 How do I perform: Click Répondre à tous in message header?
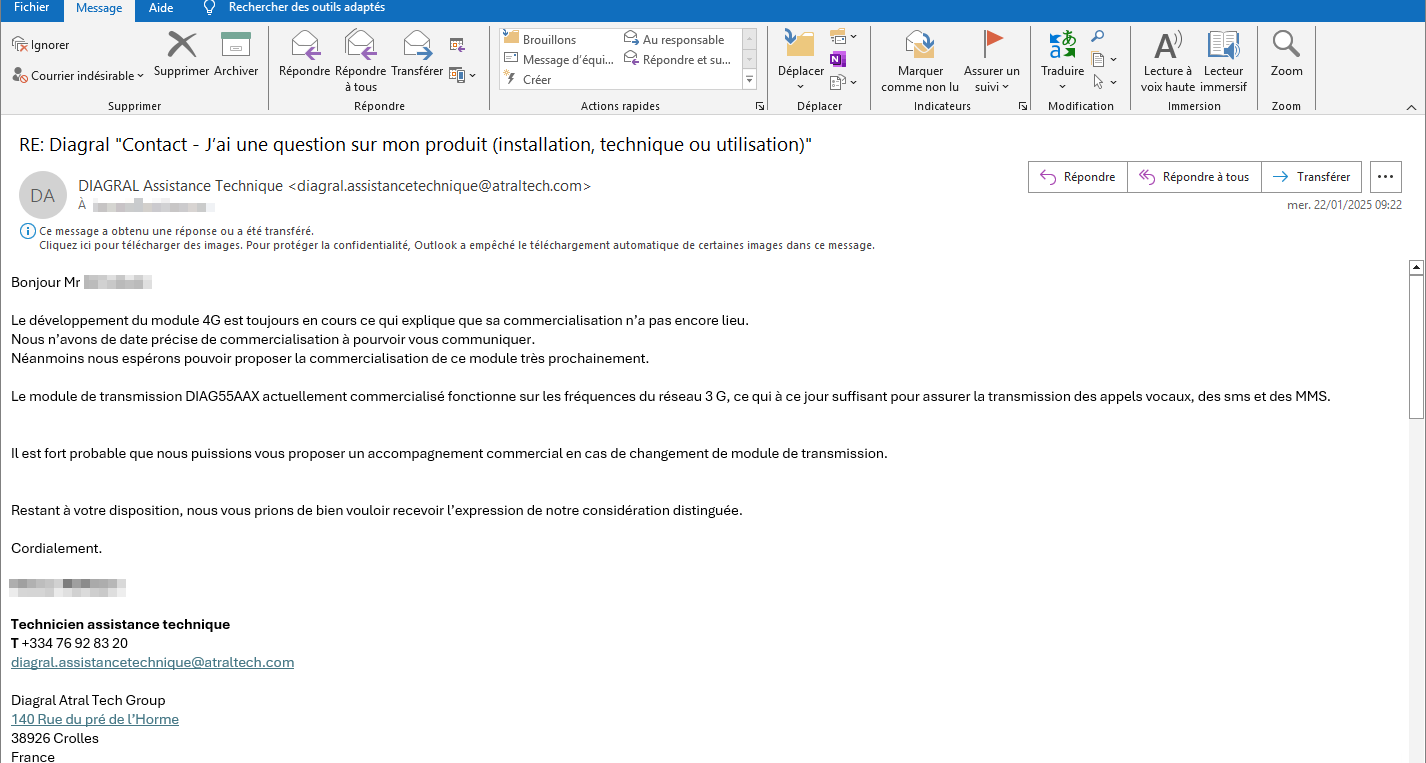[x=1194, y=177]
